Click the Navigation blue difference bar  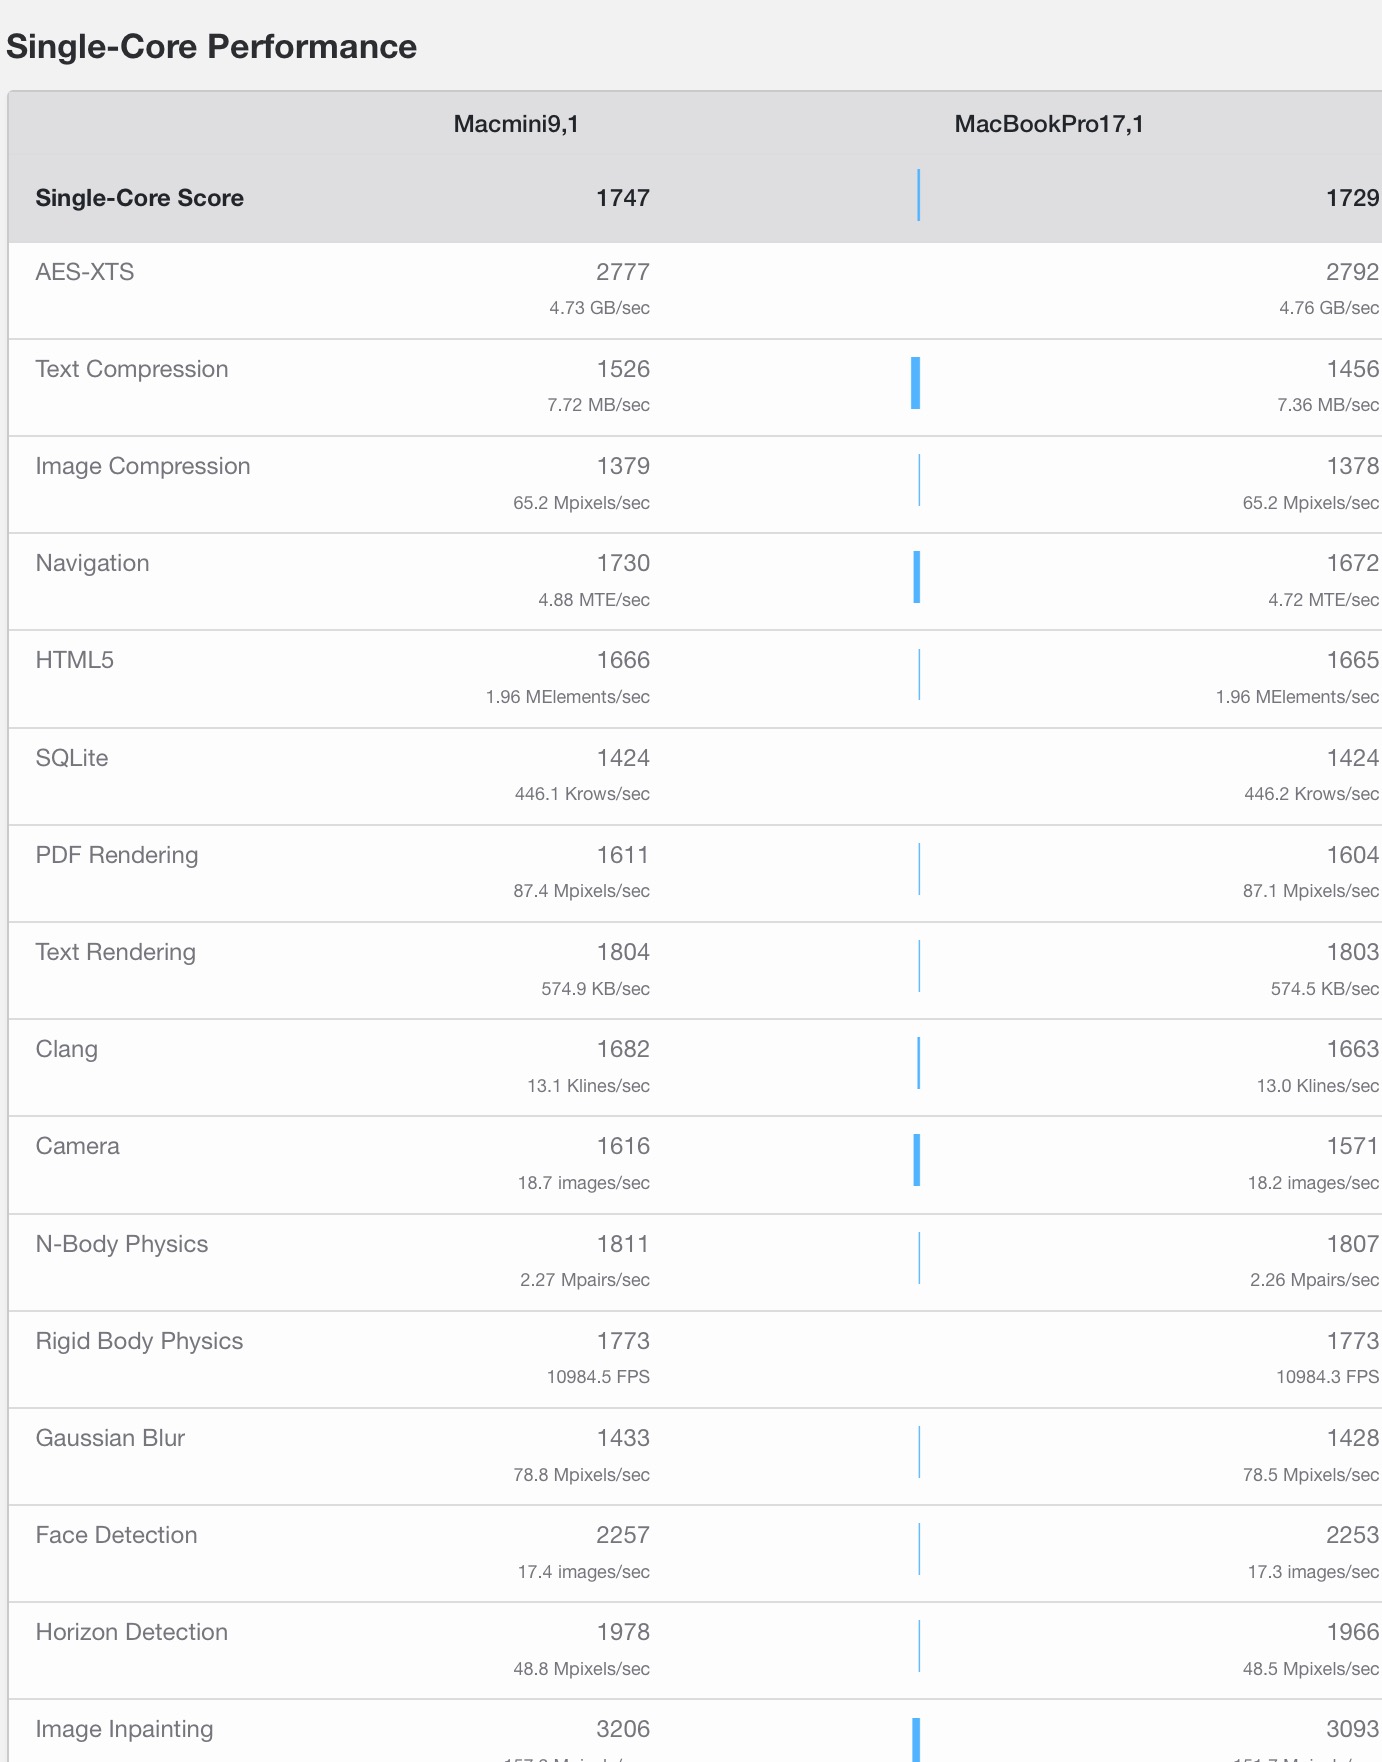[916, 577]
